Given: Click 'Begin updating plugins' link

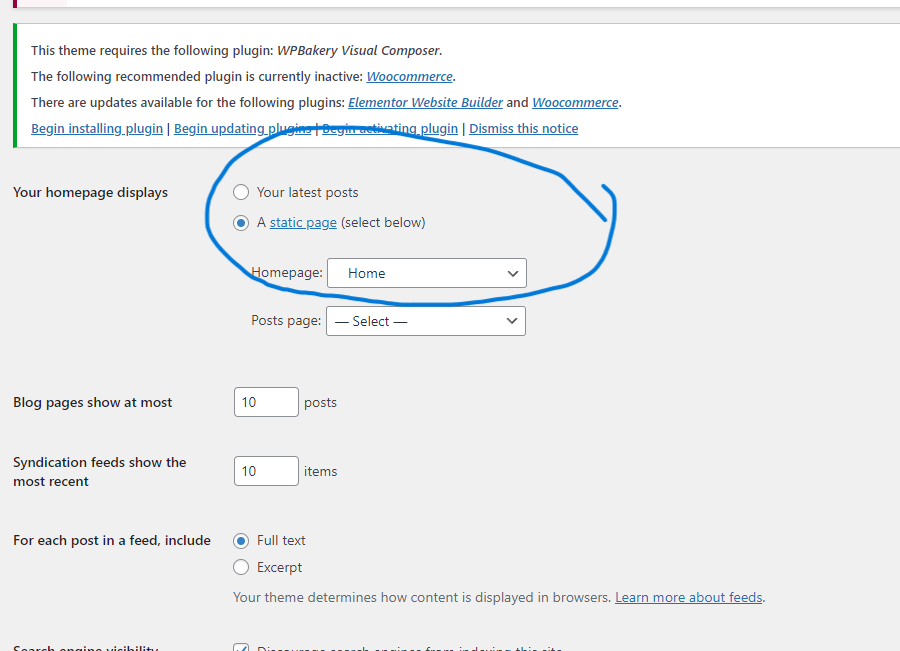Looking at the screenshot, I should pyautogui.click(x=242, y=129).
